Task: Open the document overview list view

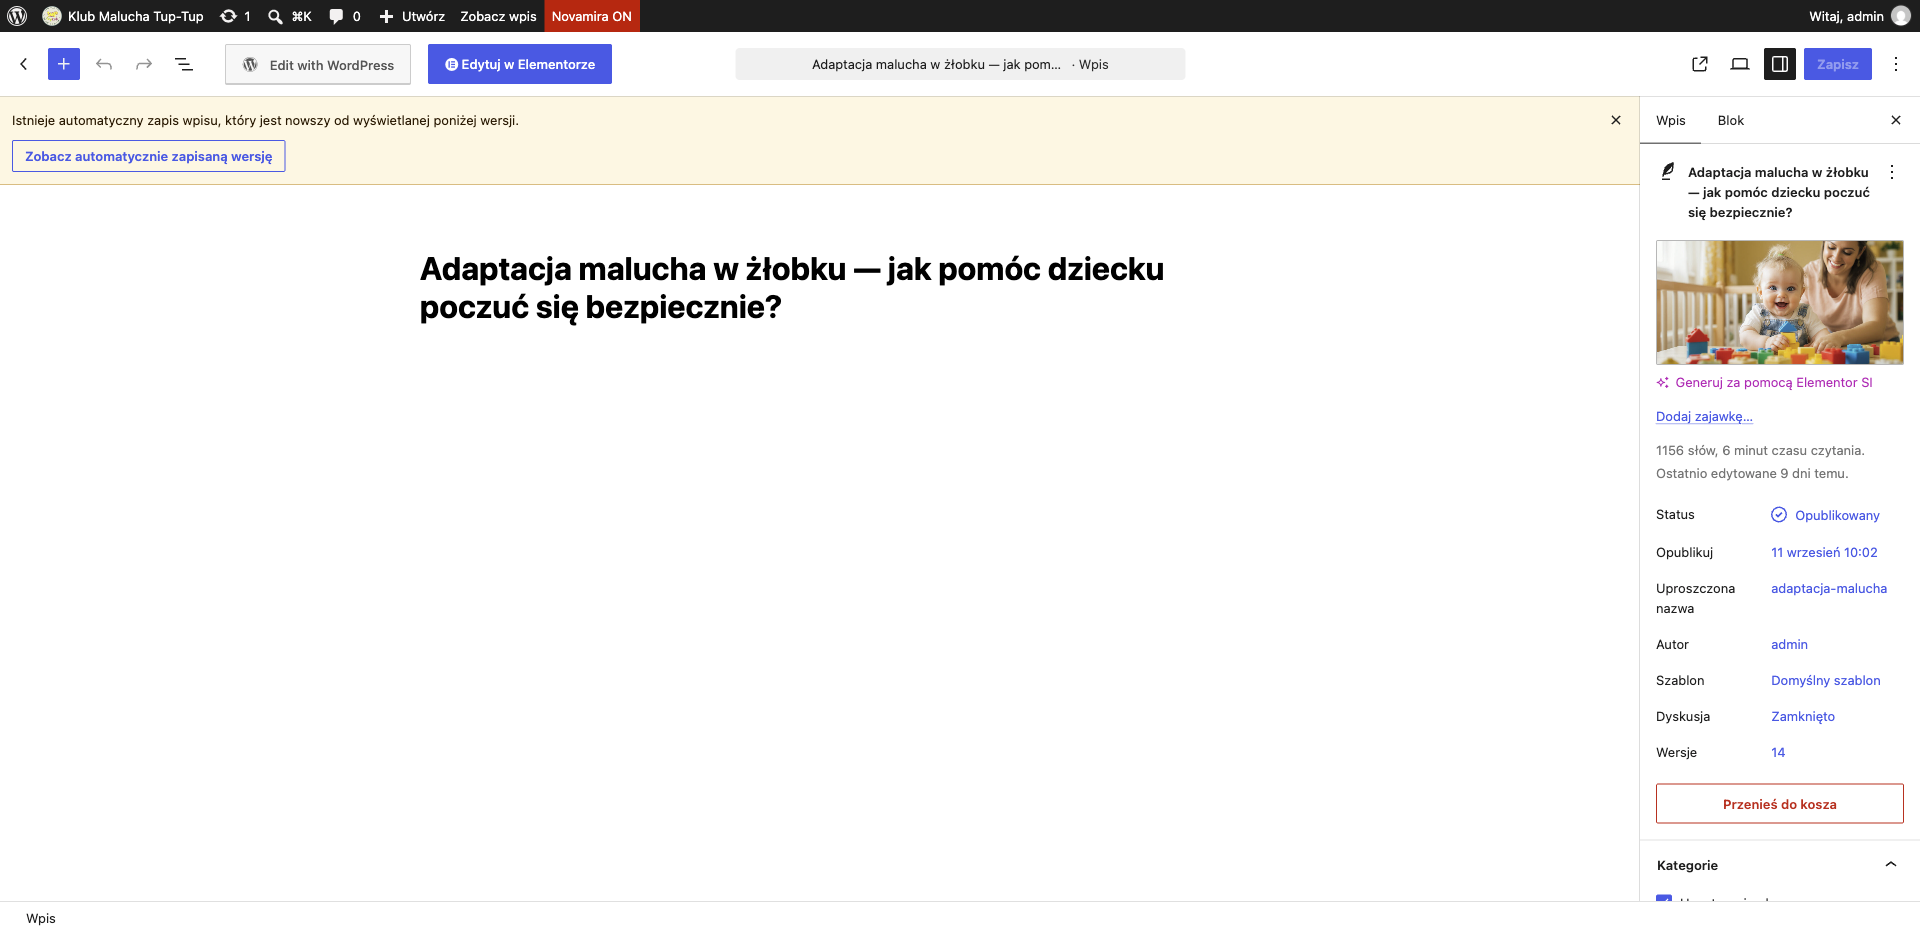Action: (184, 64)
